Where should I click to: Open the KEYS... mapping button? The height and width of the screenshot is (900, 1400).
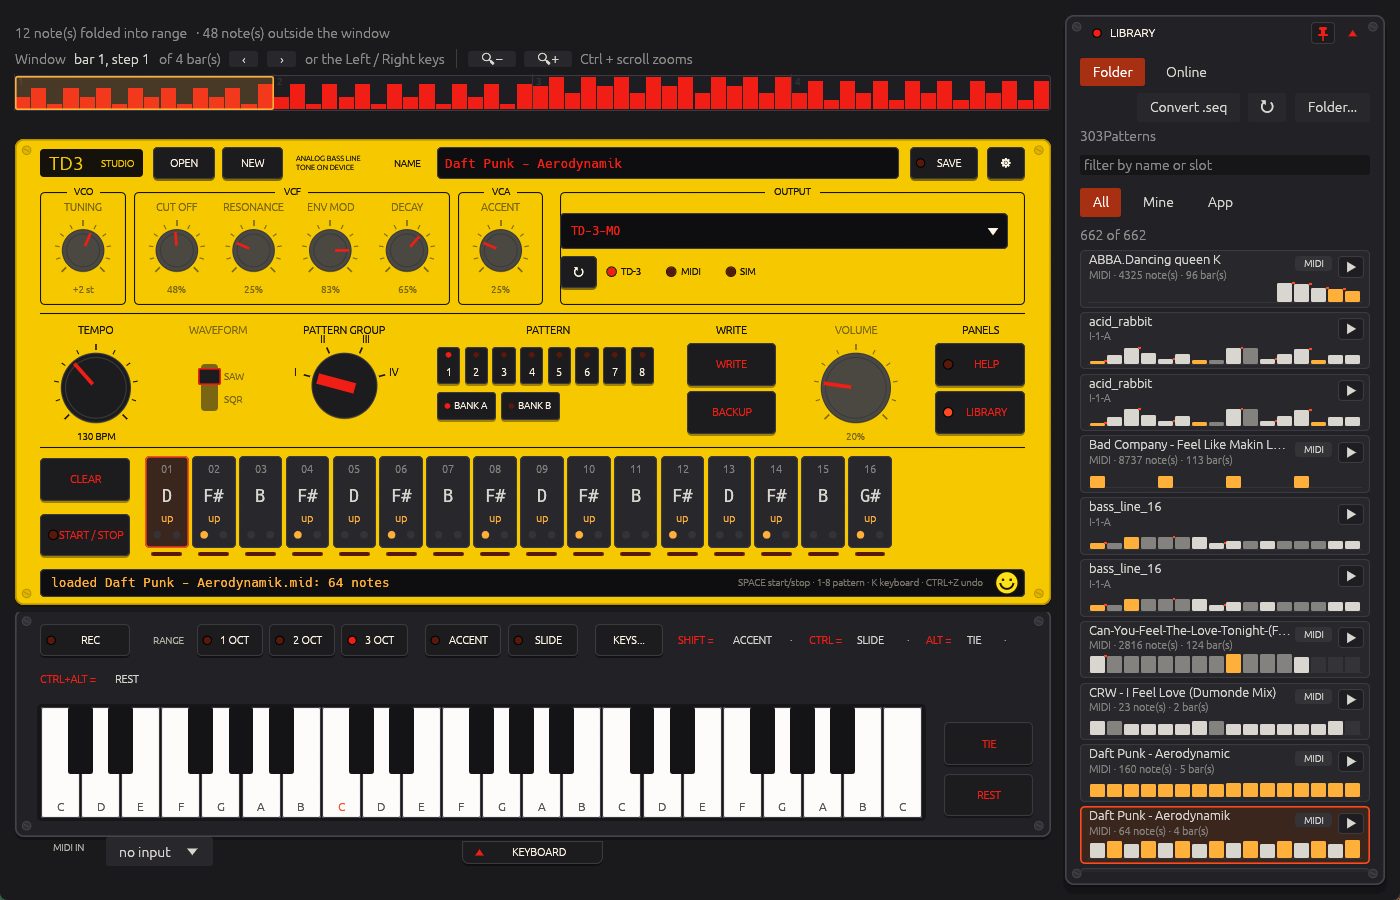tap(629, 640)
